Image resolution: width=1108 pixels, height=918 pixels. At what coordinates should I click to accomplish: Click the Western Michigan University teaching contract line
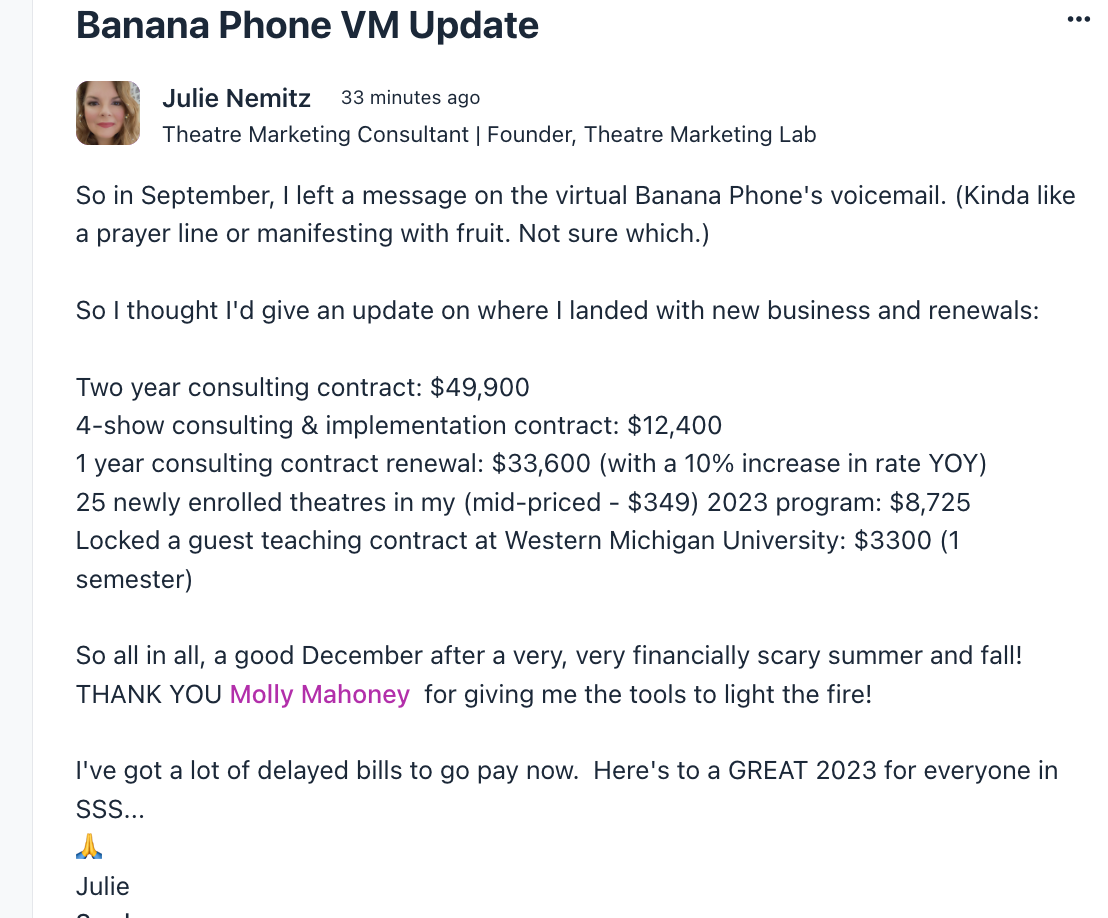pos(520,540)
